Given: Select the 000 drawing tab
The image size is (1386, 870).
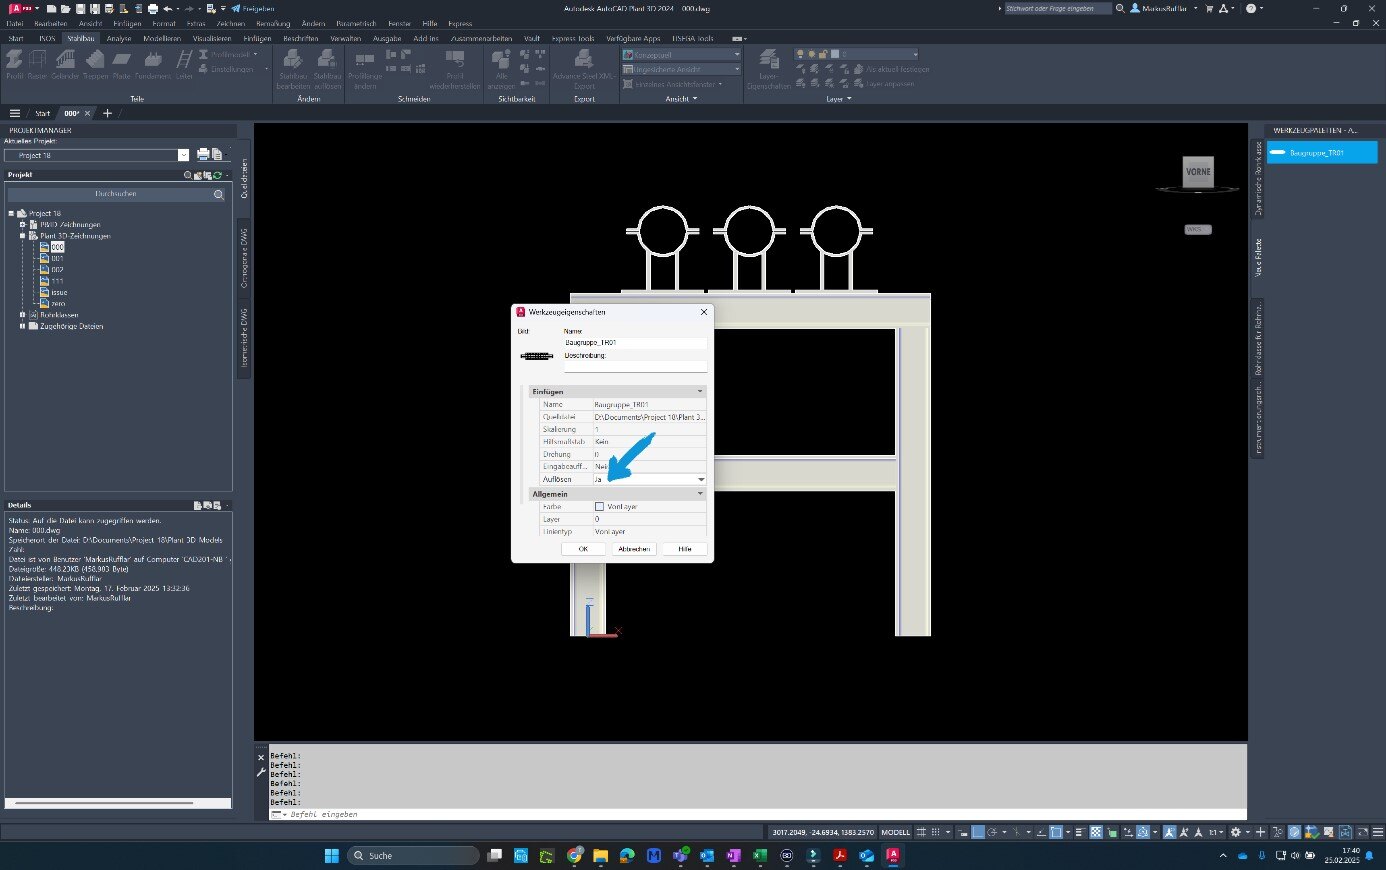Looking at the screenshot, I should tap(70, 113).
